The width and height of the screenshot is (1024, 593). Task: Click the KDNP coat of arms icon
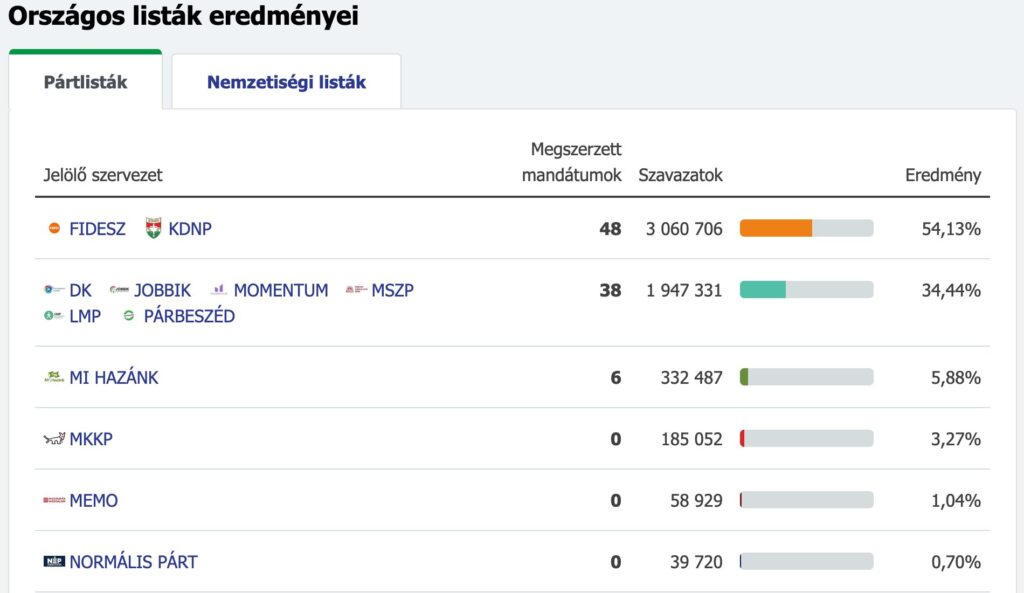click(x=153, y=228)
